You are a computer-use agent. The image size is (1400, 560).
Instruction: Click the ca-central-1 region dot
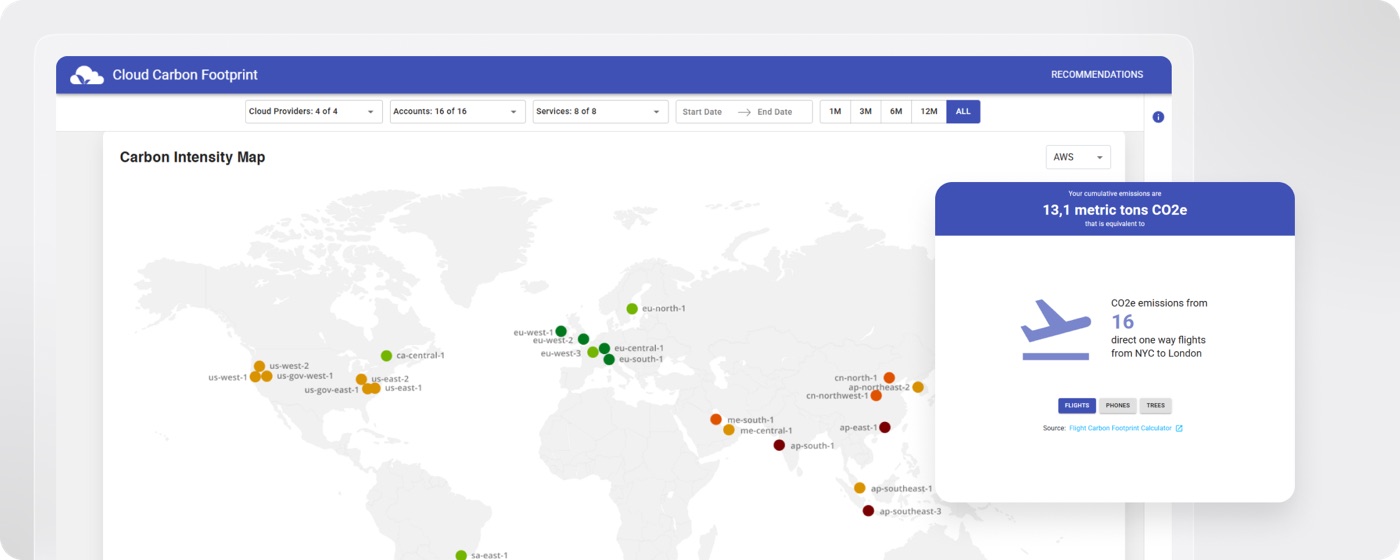pyautogui.click(x=386, y=356)
